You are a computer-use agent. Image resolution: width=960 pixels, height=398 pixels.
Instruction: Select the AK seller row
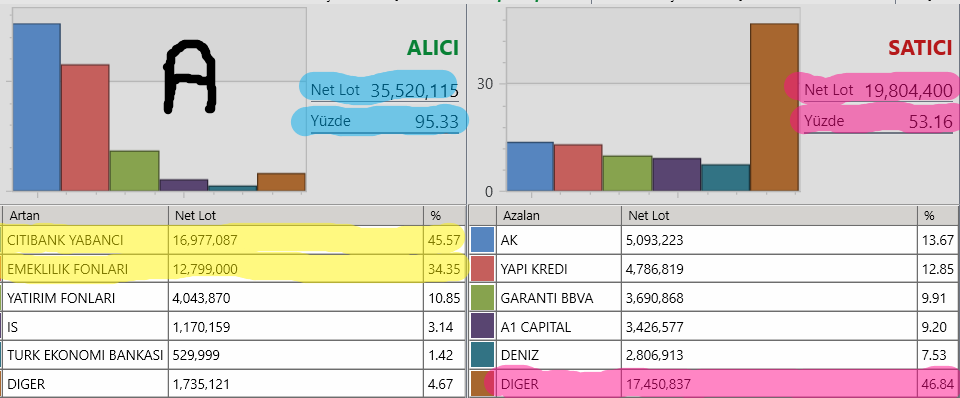click(714, 240)
